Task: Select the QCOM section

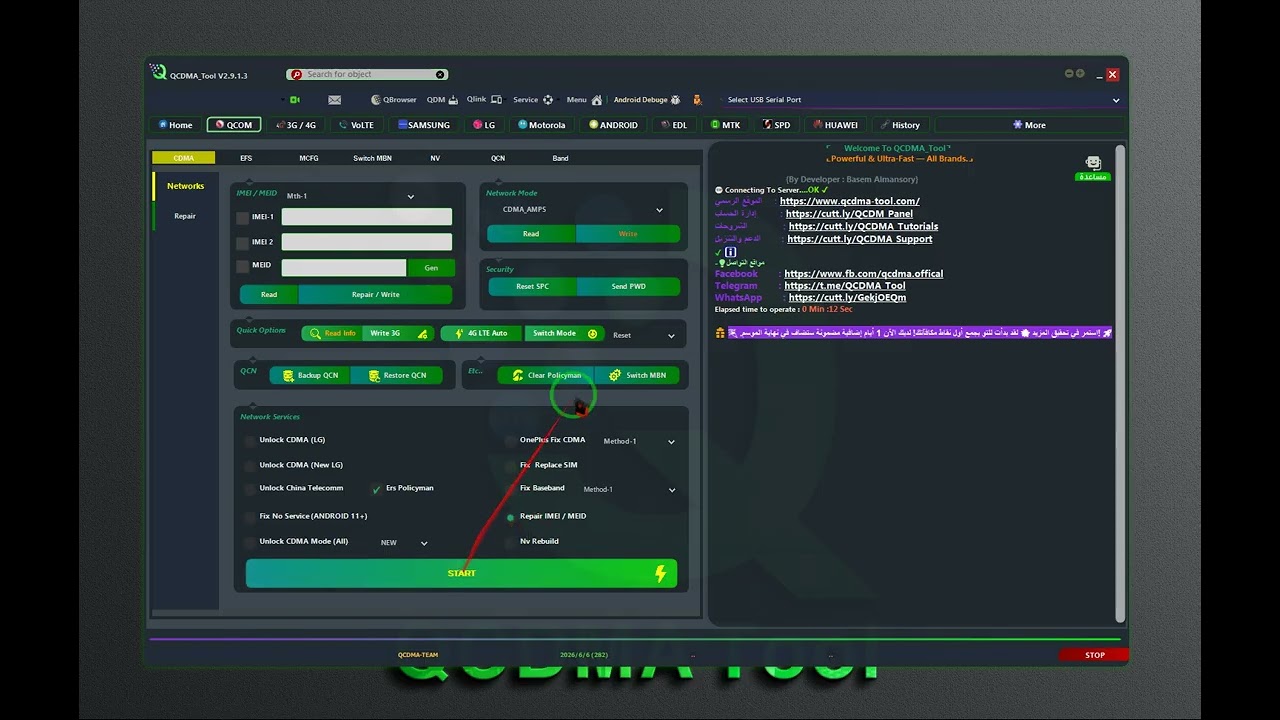Action: 234,125
